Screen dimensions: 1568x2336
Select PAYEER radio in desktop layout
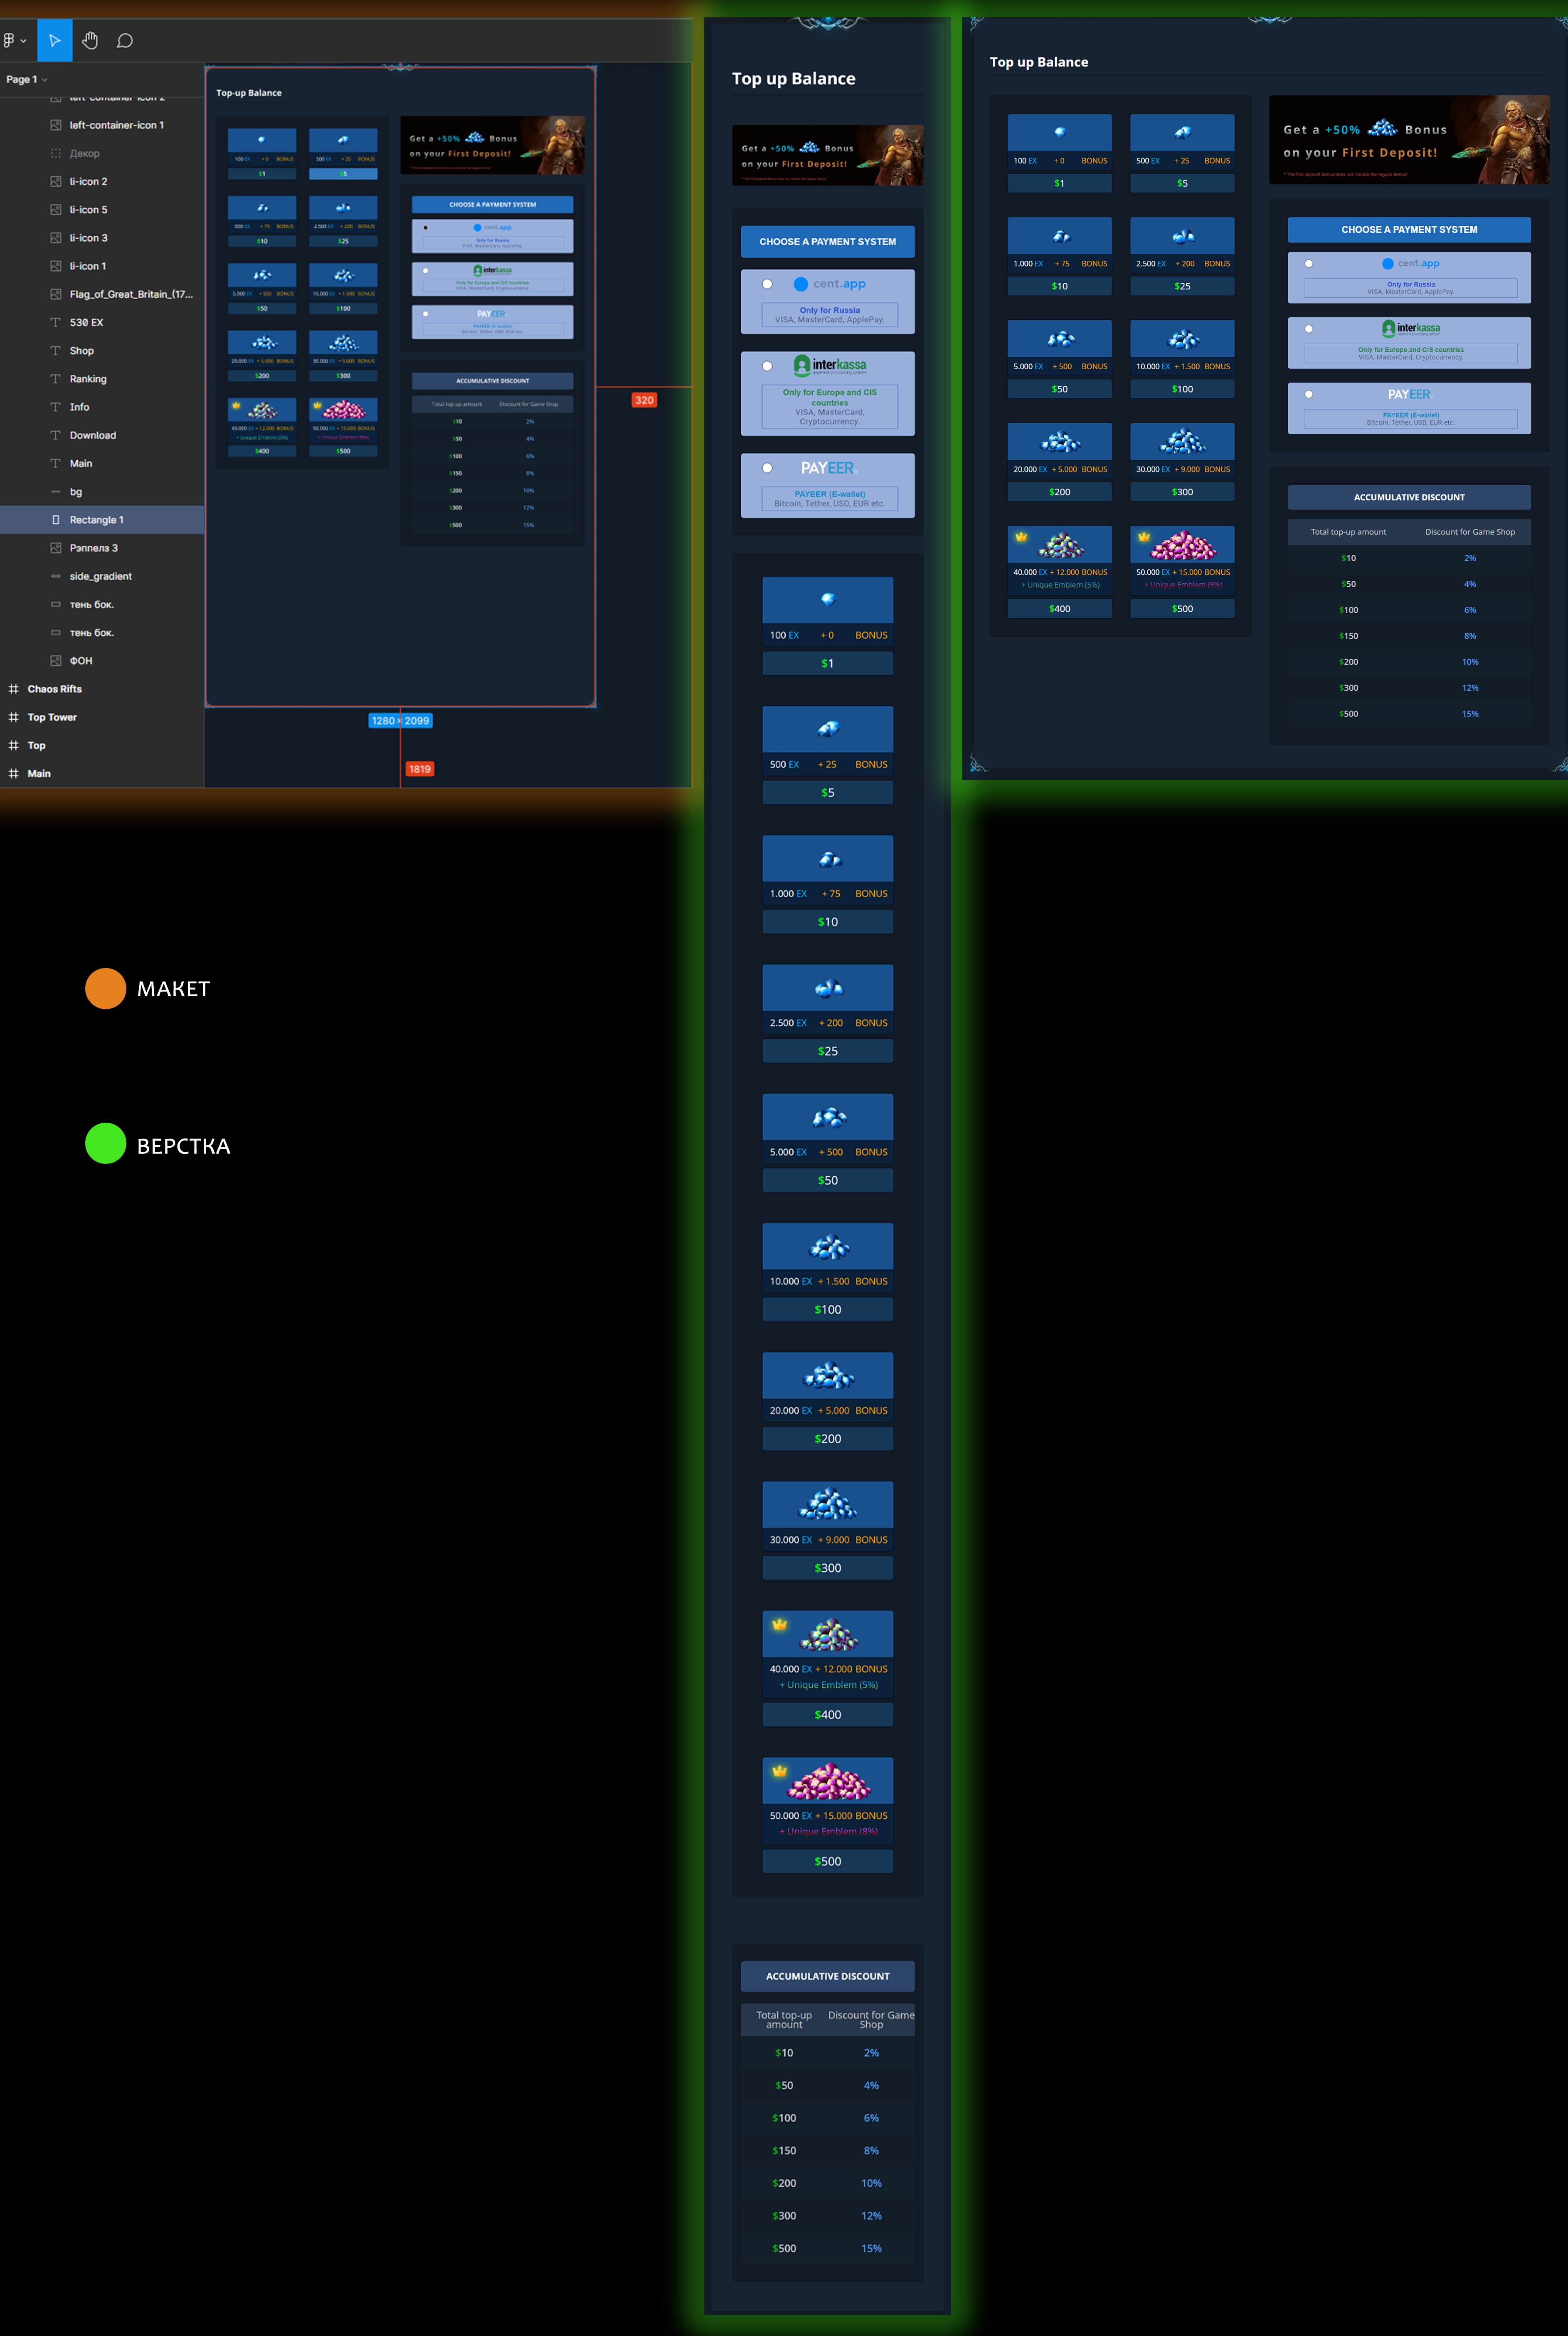click(1308, 394)
